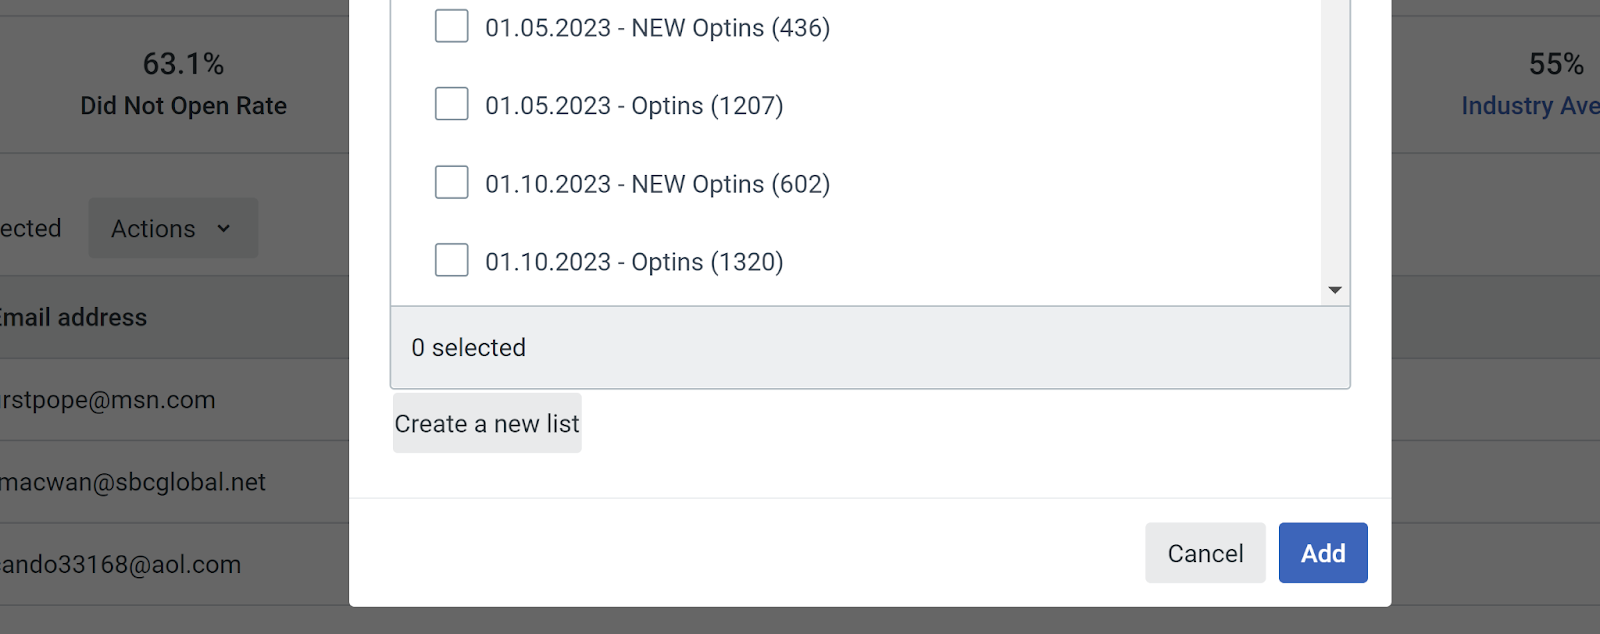The image size is (1600, 634).
Task: Enable the 01.10.2023 - Optins (1320) checkbox
Action: (451, 260)
